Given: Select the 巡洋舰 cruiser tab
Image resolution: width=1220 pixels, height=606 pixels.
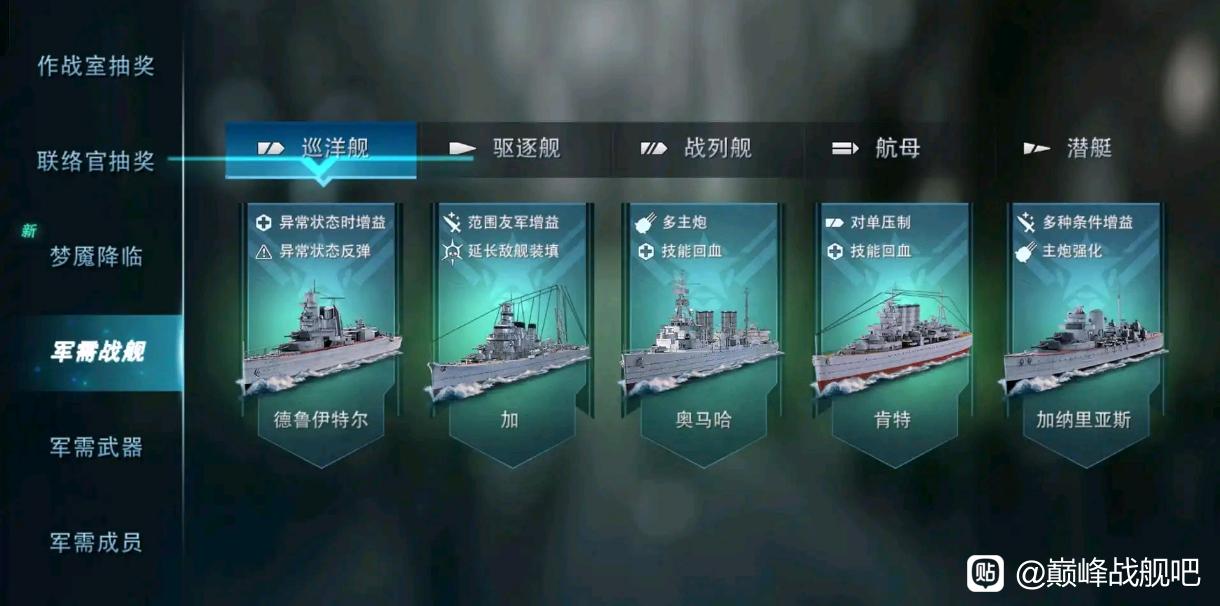Looking at the screenshot, I should [321, 149].
